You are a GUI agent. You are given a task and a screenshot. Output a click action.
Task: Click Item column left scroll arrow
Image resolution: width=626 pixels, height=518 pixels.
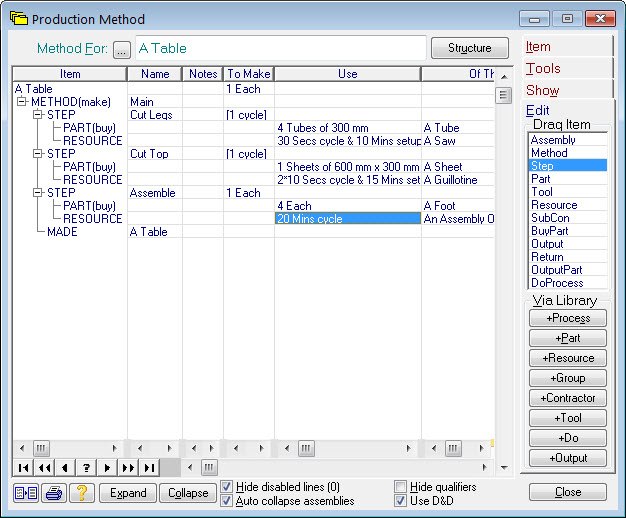coord(22,448)
